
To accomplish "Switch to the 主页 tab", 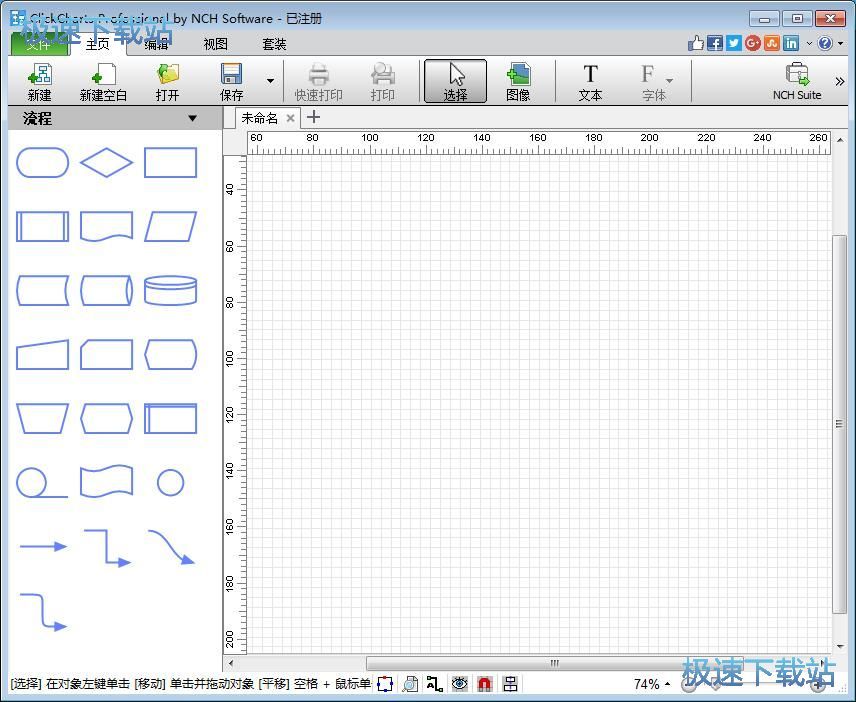I will coord(98,44).
